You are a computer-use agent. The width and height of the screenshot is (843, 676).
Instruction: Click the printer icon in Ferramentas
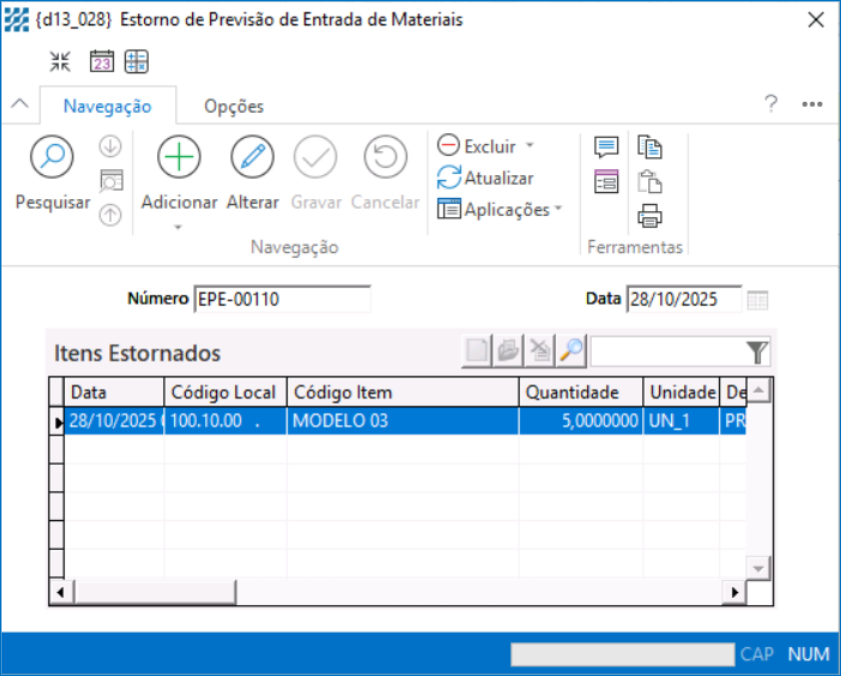coord(650,215)
